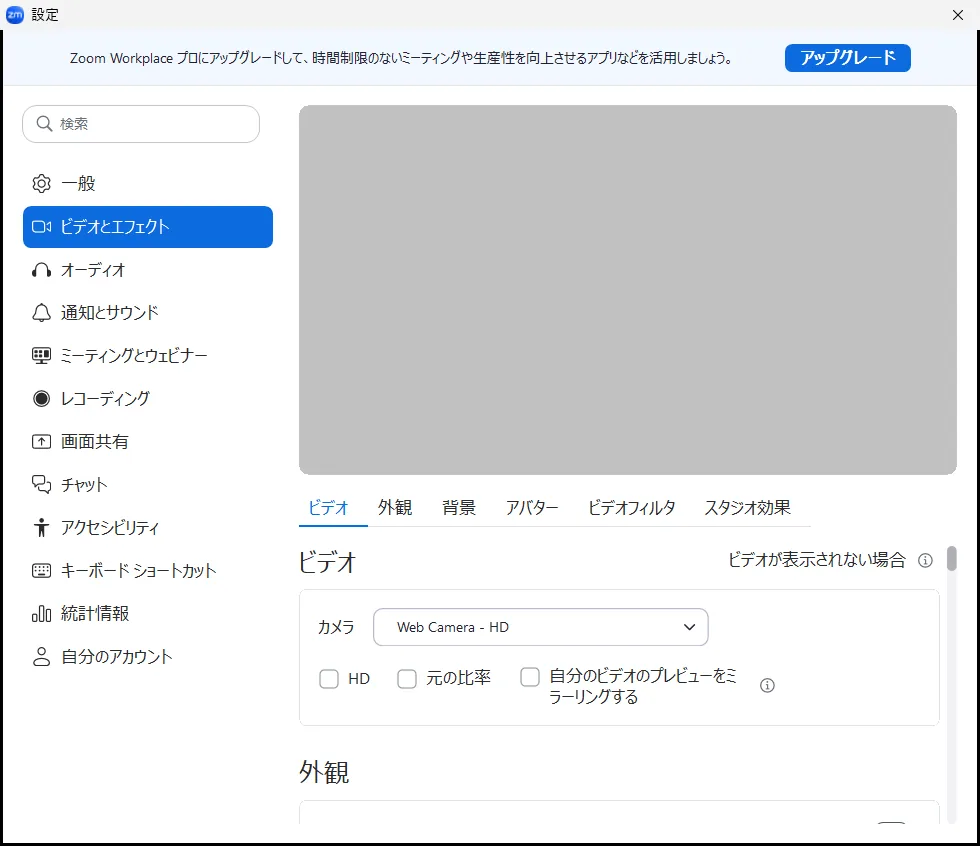Click the monitor icon beside ミーティングとウェビナー
Viewport: 980px width, 846px height.
(41, 356)
